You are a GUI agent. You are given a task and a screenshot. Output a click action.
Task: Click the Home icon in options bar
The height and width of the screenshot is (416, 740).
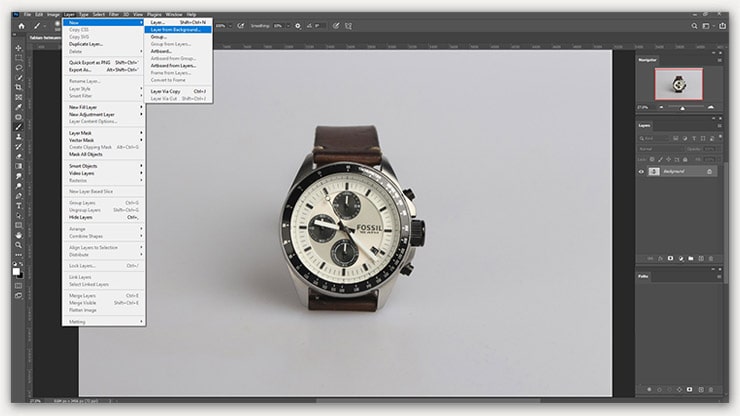pos(21,26)
